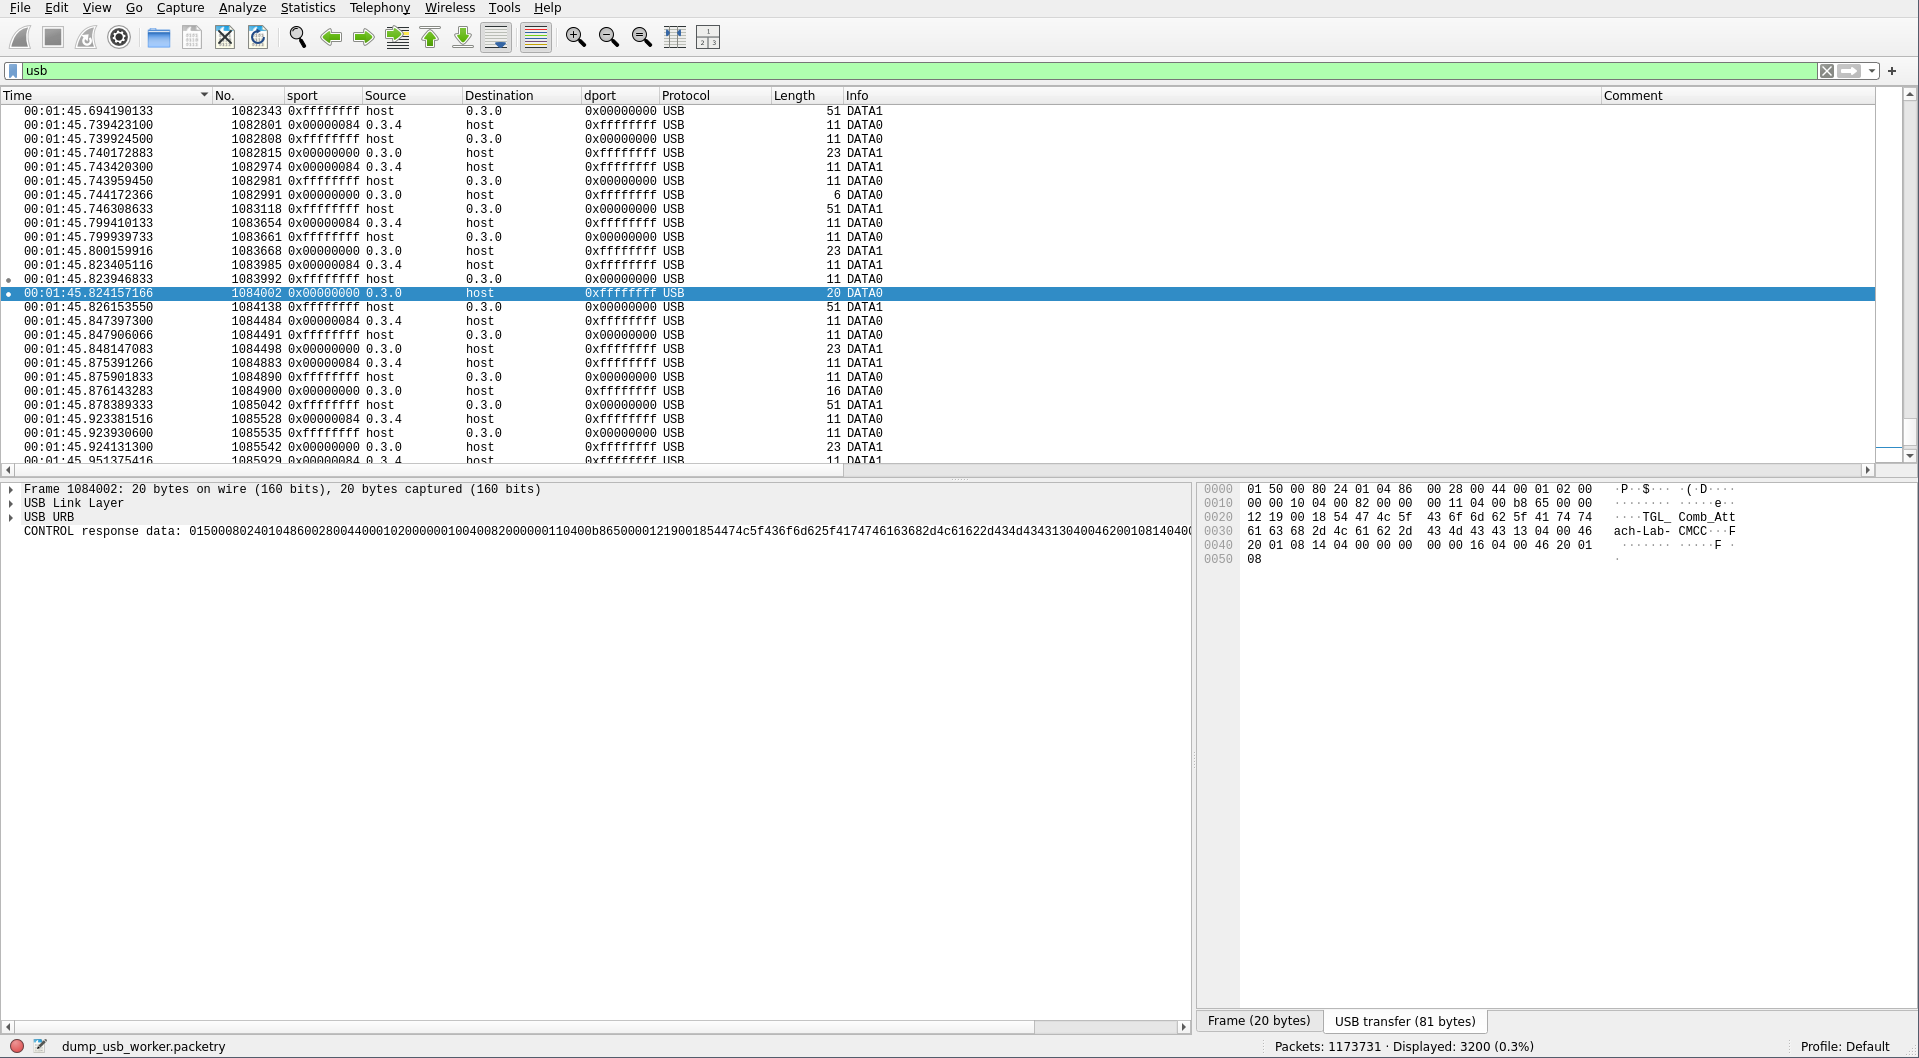Switch to the Frame (20 bytes) tab
This screenshot has height=1058, width=1919.
(x=1259, y=1021)
